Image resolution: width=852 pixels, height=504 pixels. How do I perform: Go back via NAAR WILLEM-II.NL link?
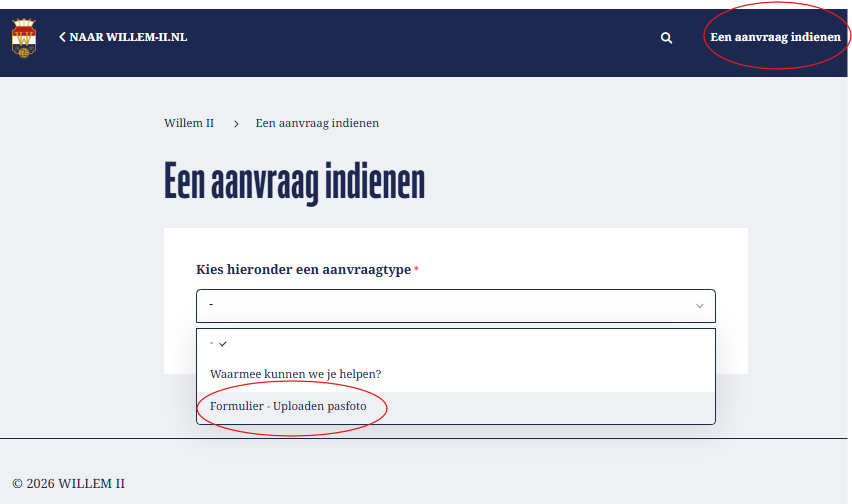click(123, 37)
